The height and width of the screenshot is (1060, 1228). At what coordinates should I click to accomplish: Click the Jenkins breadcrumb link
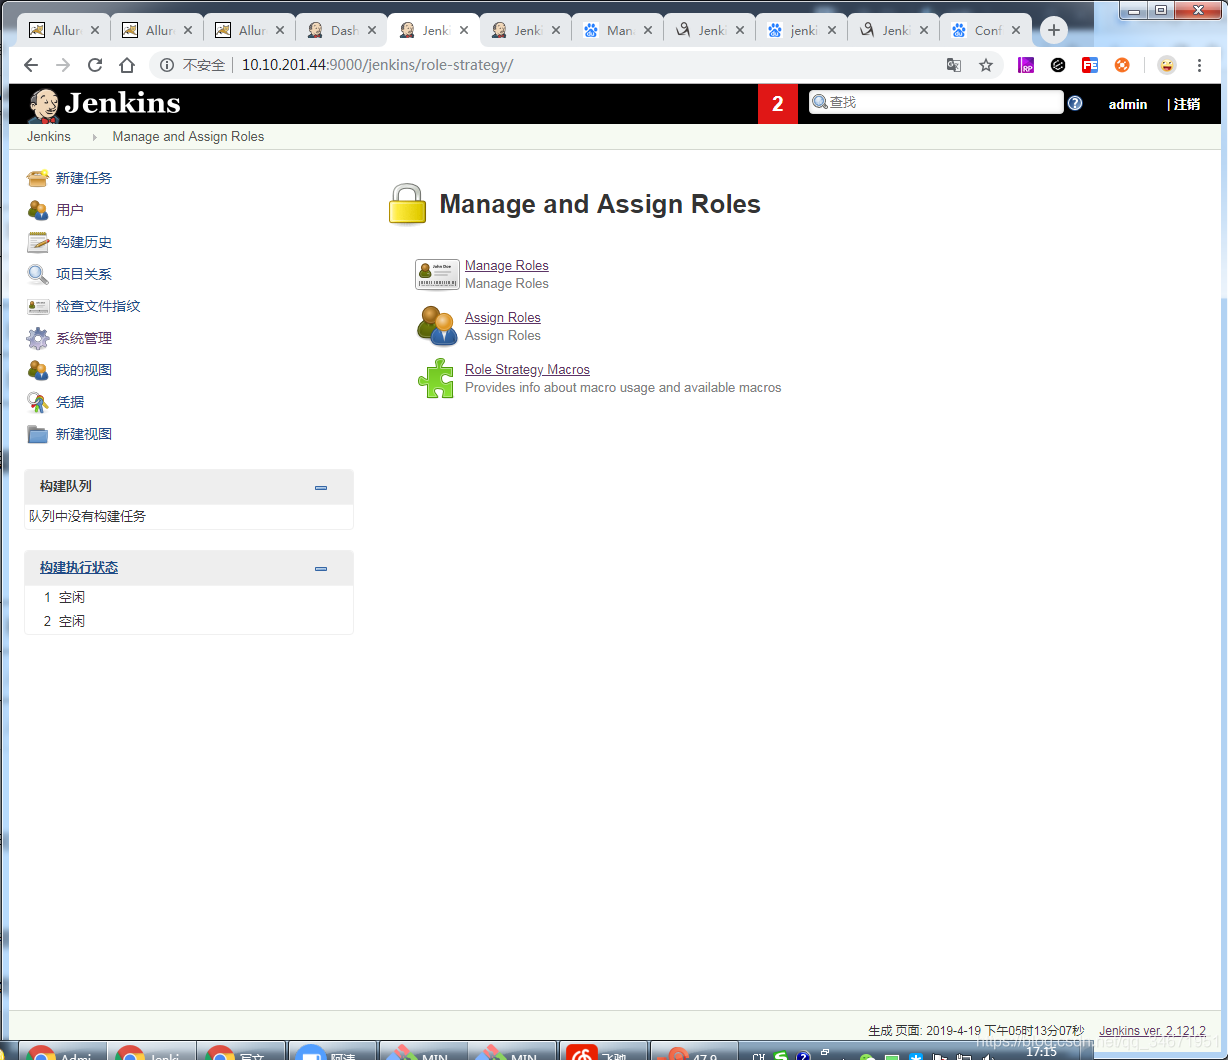click(x=49, y=136)
